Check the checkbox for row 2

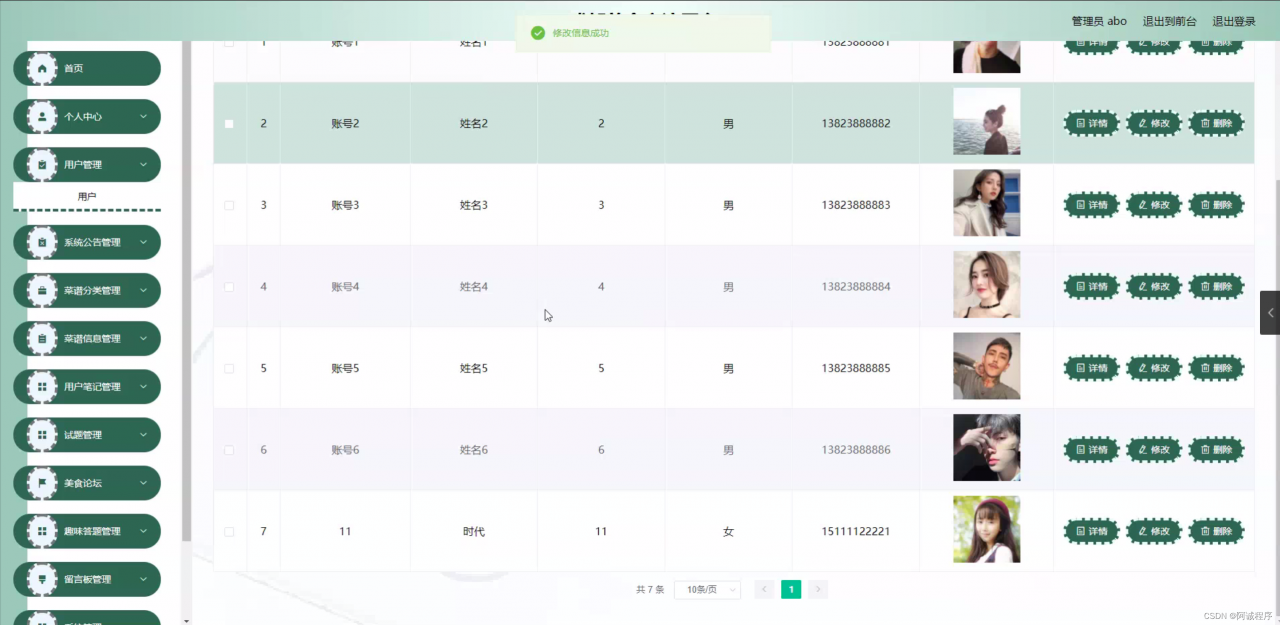229,124
